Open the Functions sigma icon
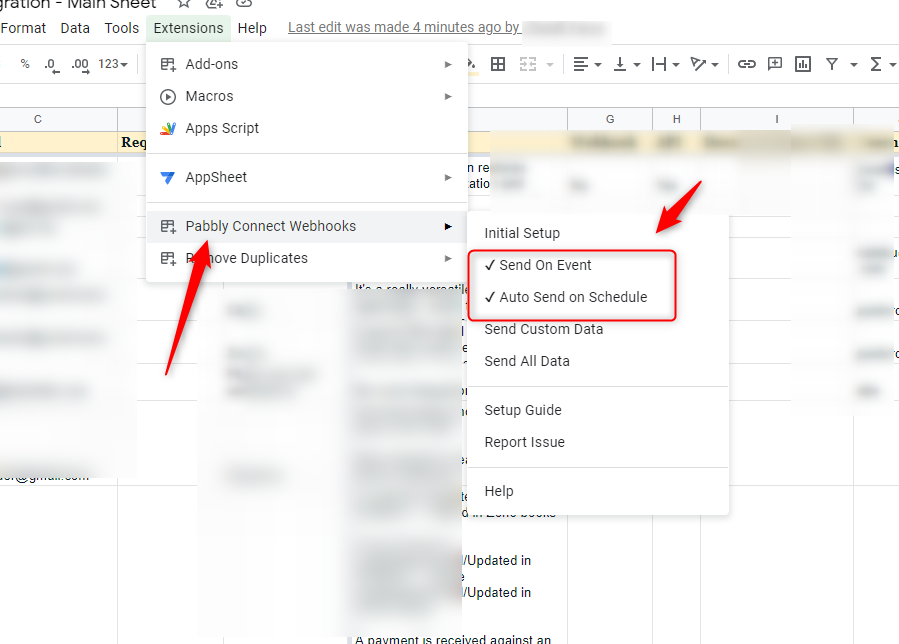The width and height of the screenshot is (899, 644). click(875, 64)
